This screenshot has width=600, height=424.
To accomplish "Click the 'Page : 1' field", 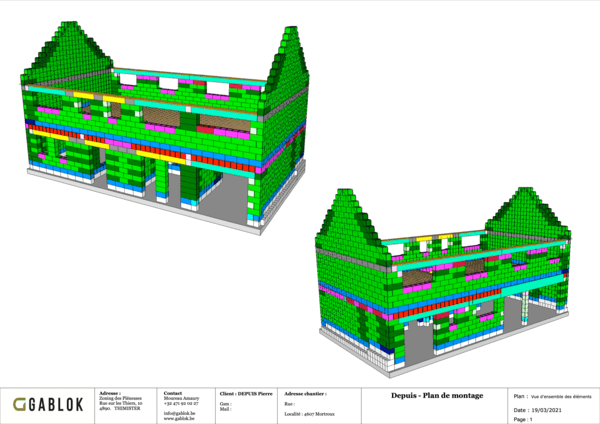I will point(523,419).
